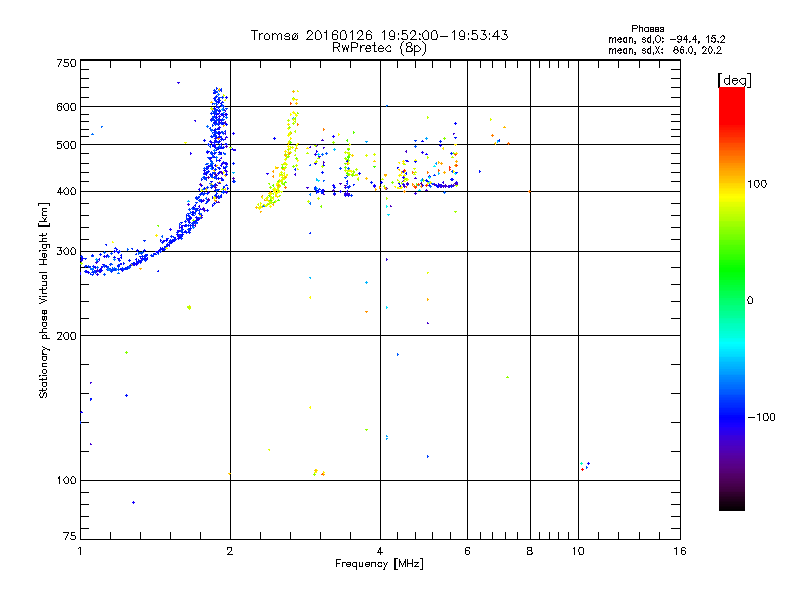Click the colorbar tick label '100'
The height and width of the screenshot is (600, 800).
click(757, 184)
